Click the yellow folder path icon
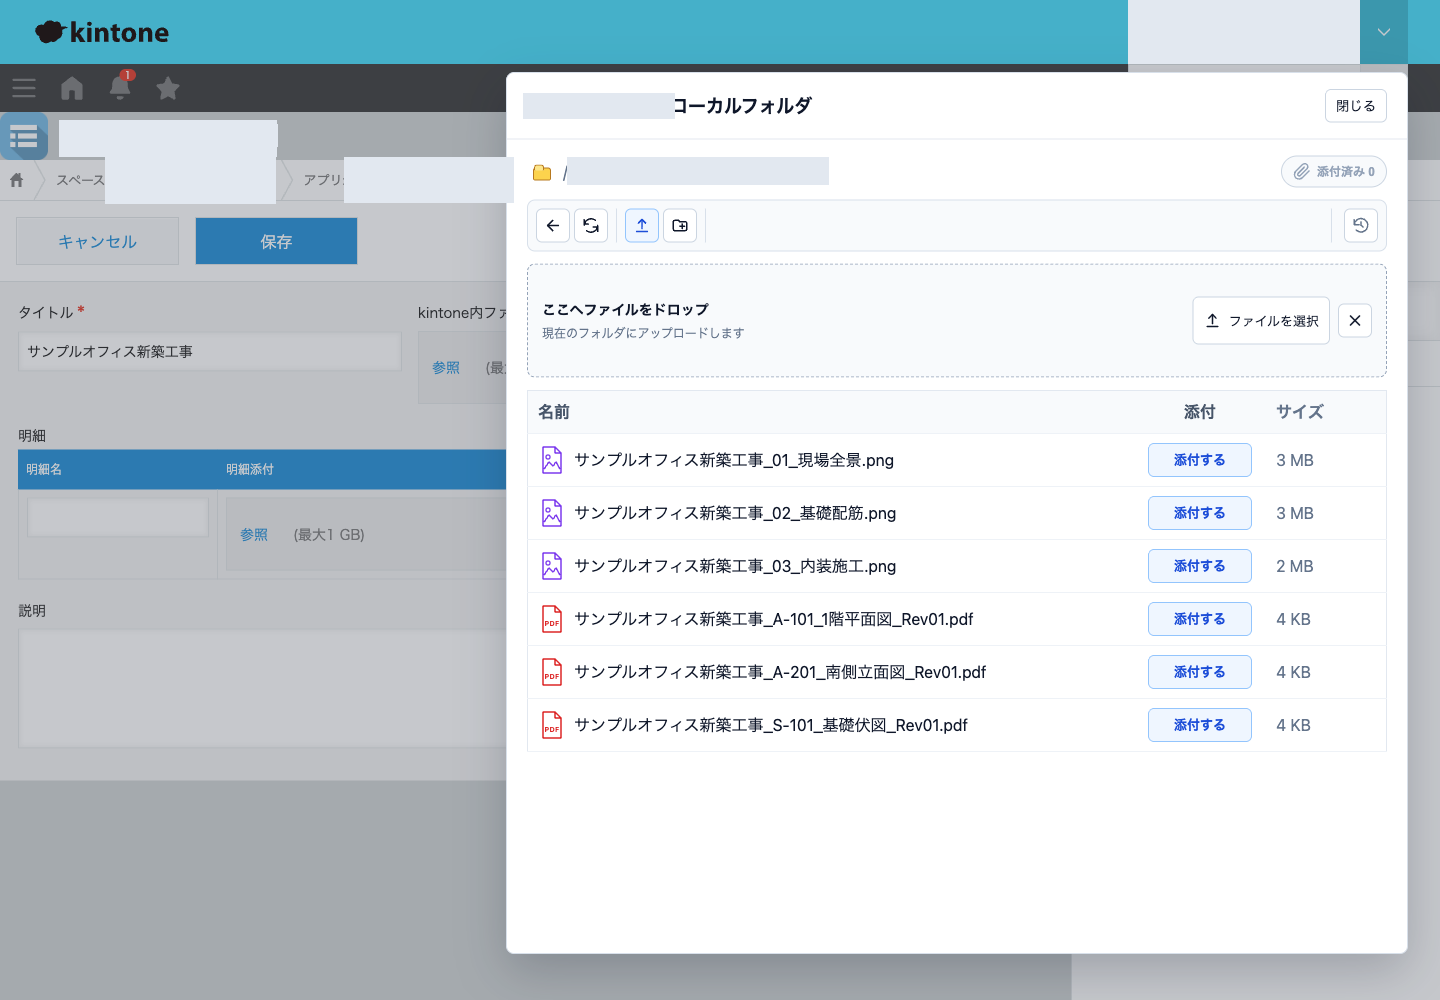The image size is (1440, 1000). (x=542, y=173)
